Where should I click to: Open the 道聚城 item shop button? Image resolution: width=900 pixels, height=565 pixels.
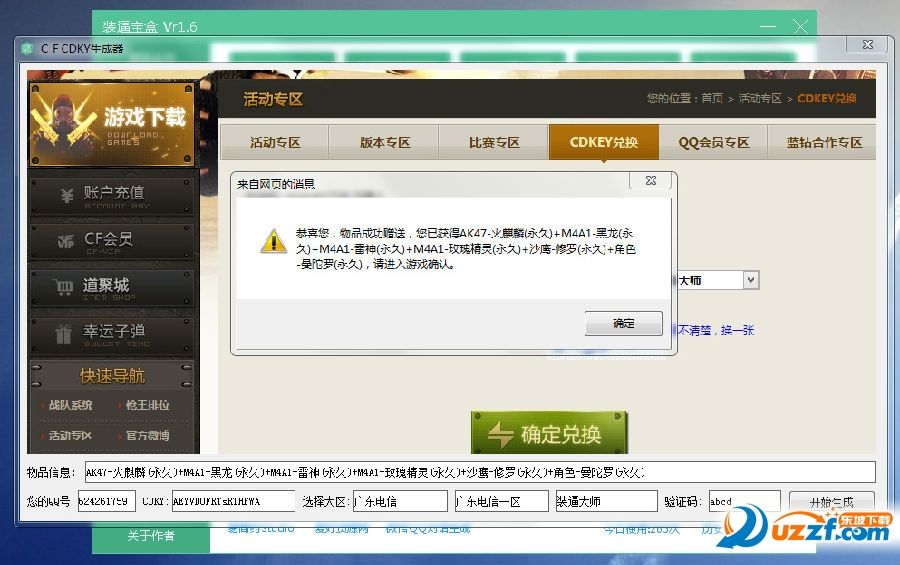[x=112, y=288]
